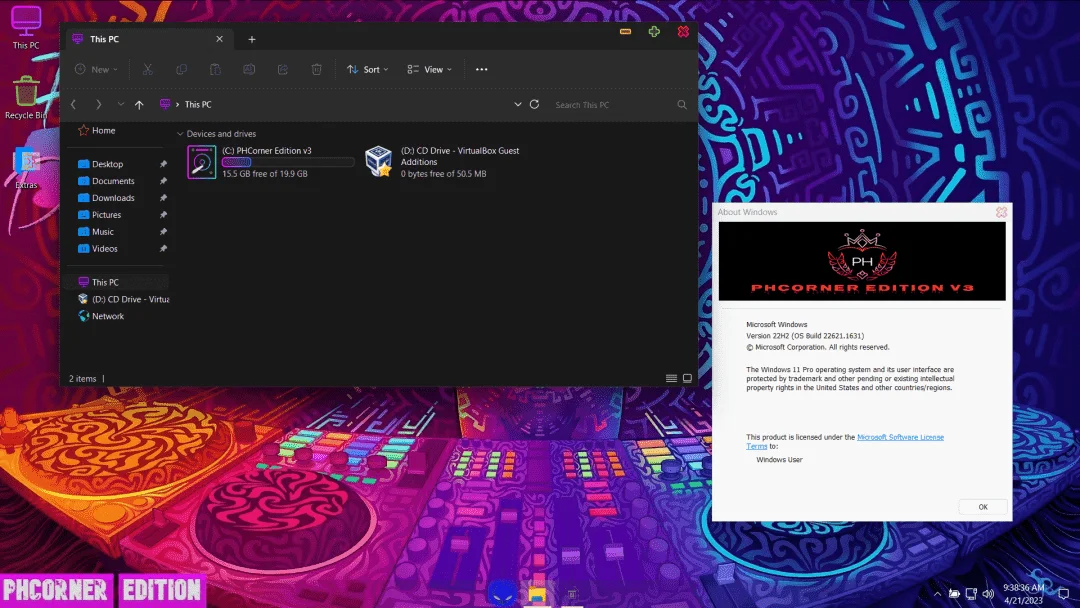Click the Share icon in Explorer toolbar
1080x608 pixels.
[x=282, y=70]
